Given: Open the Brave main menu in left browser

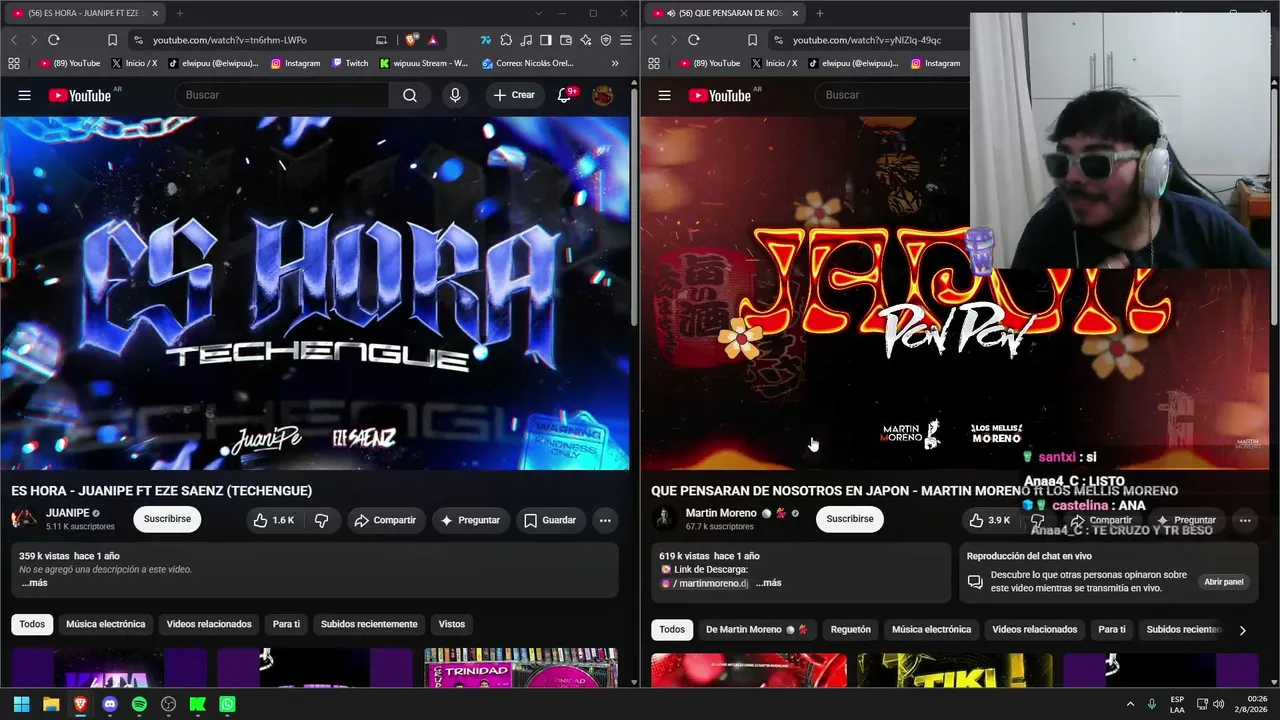Looking at the screenshot, I should pos(626,40).
